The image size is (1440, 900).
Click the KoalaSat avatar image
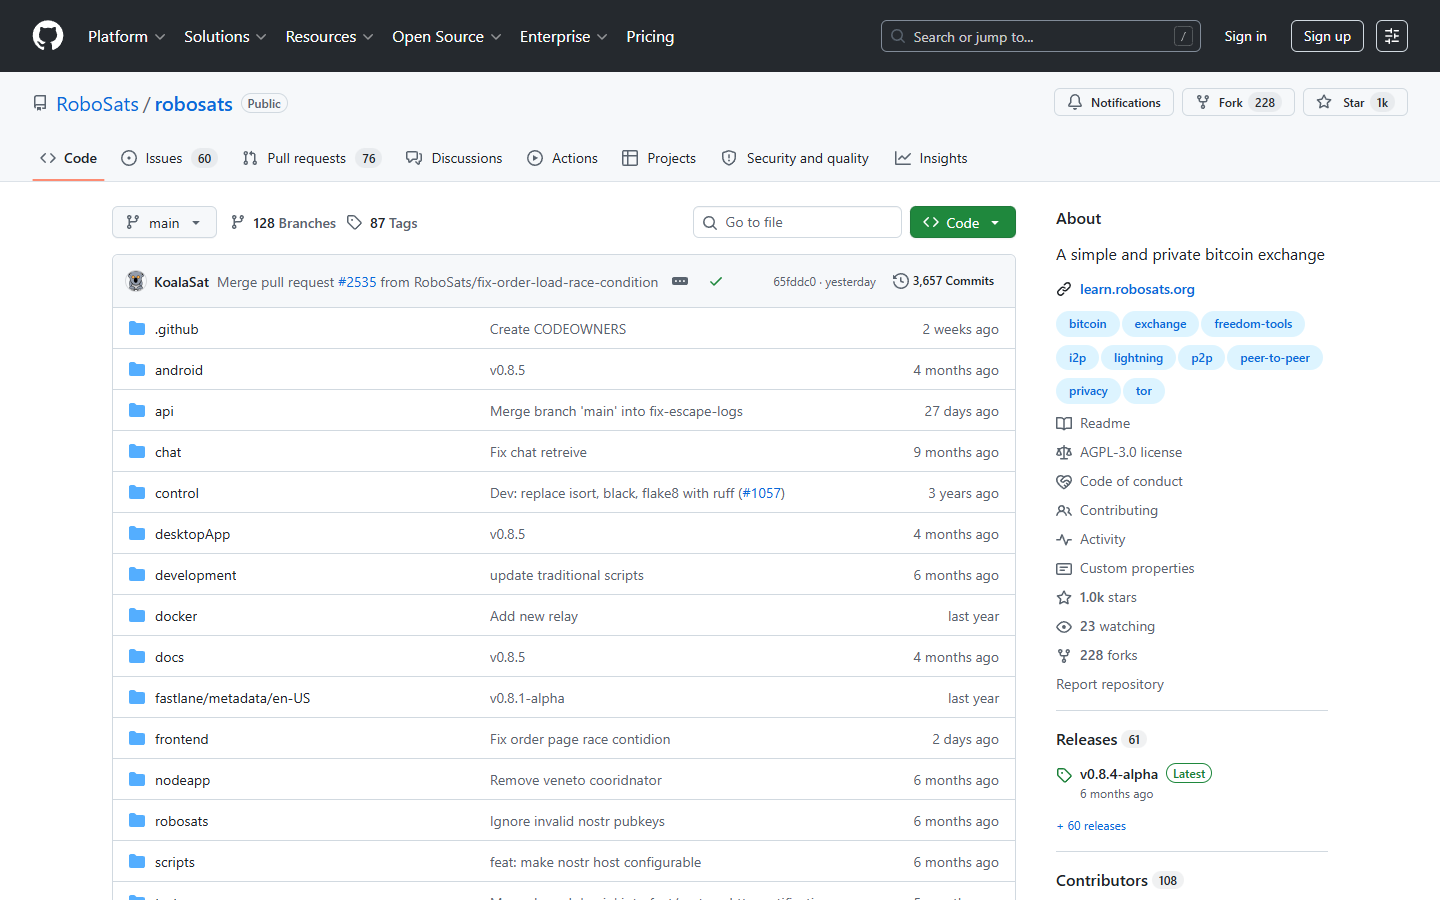(x=136, y=282)
